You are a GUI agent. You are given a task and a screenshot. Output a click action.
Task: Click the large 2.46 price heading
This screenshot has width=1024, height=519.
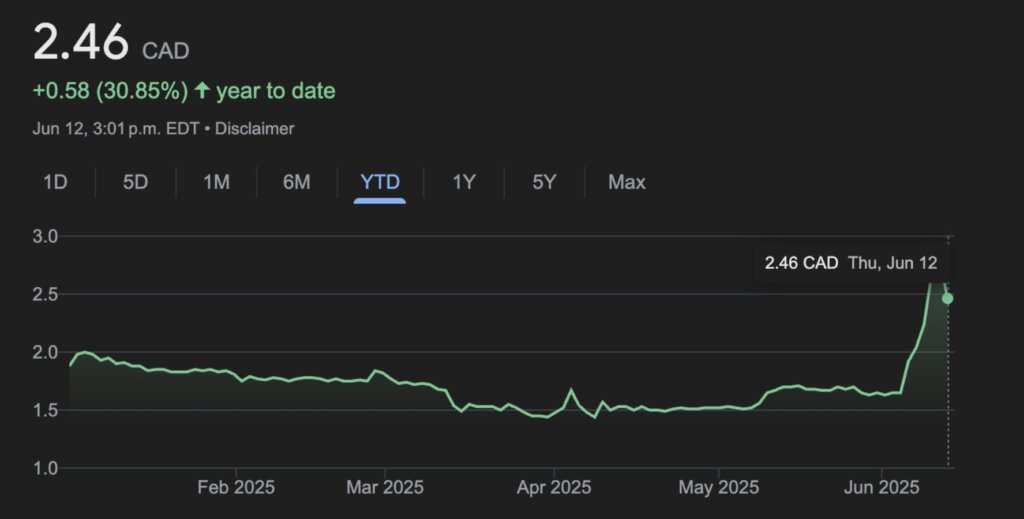coord(81,42)
